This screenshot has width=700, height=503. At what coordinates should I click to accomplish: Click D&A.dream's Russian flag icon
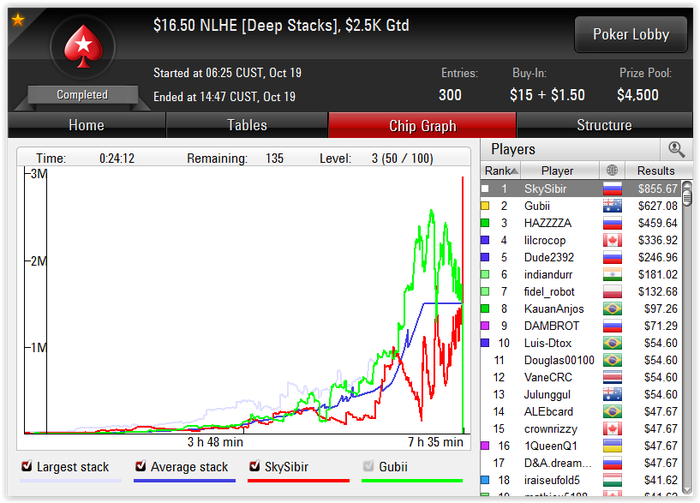[612, 463]
